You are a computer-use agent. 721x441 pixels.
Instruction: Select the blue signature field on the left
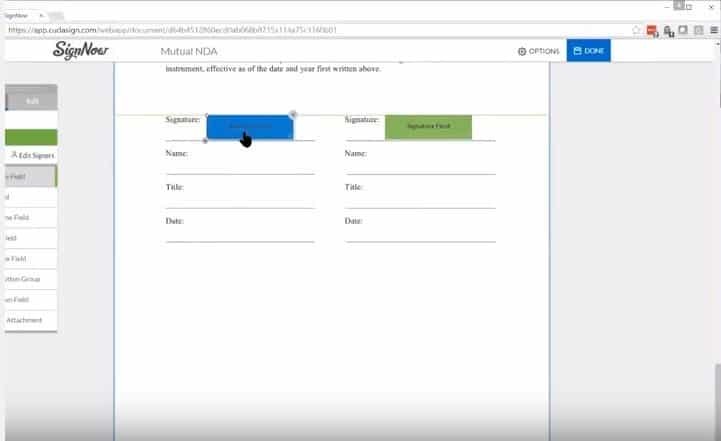[250, 127]
